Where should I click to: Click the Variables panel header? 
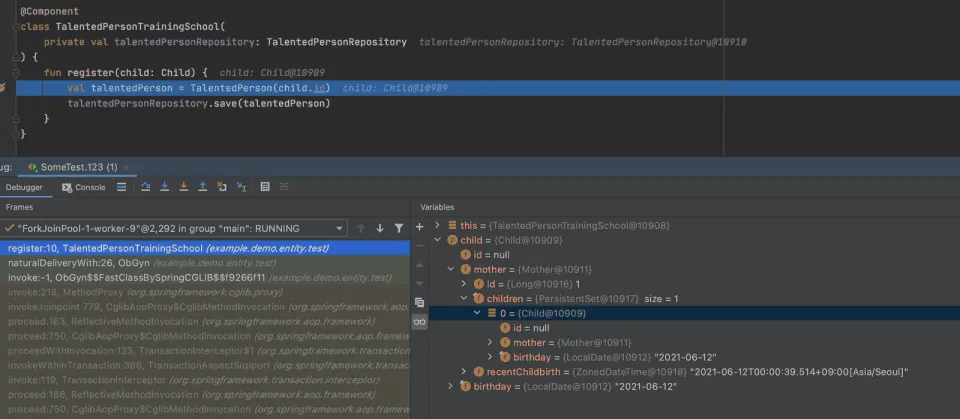pyautogui.click(x=437, y=208)
